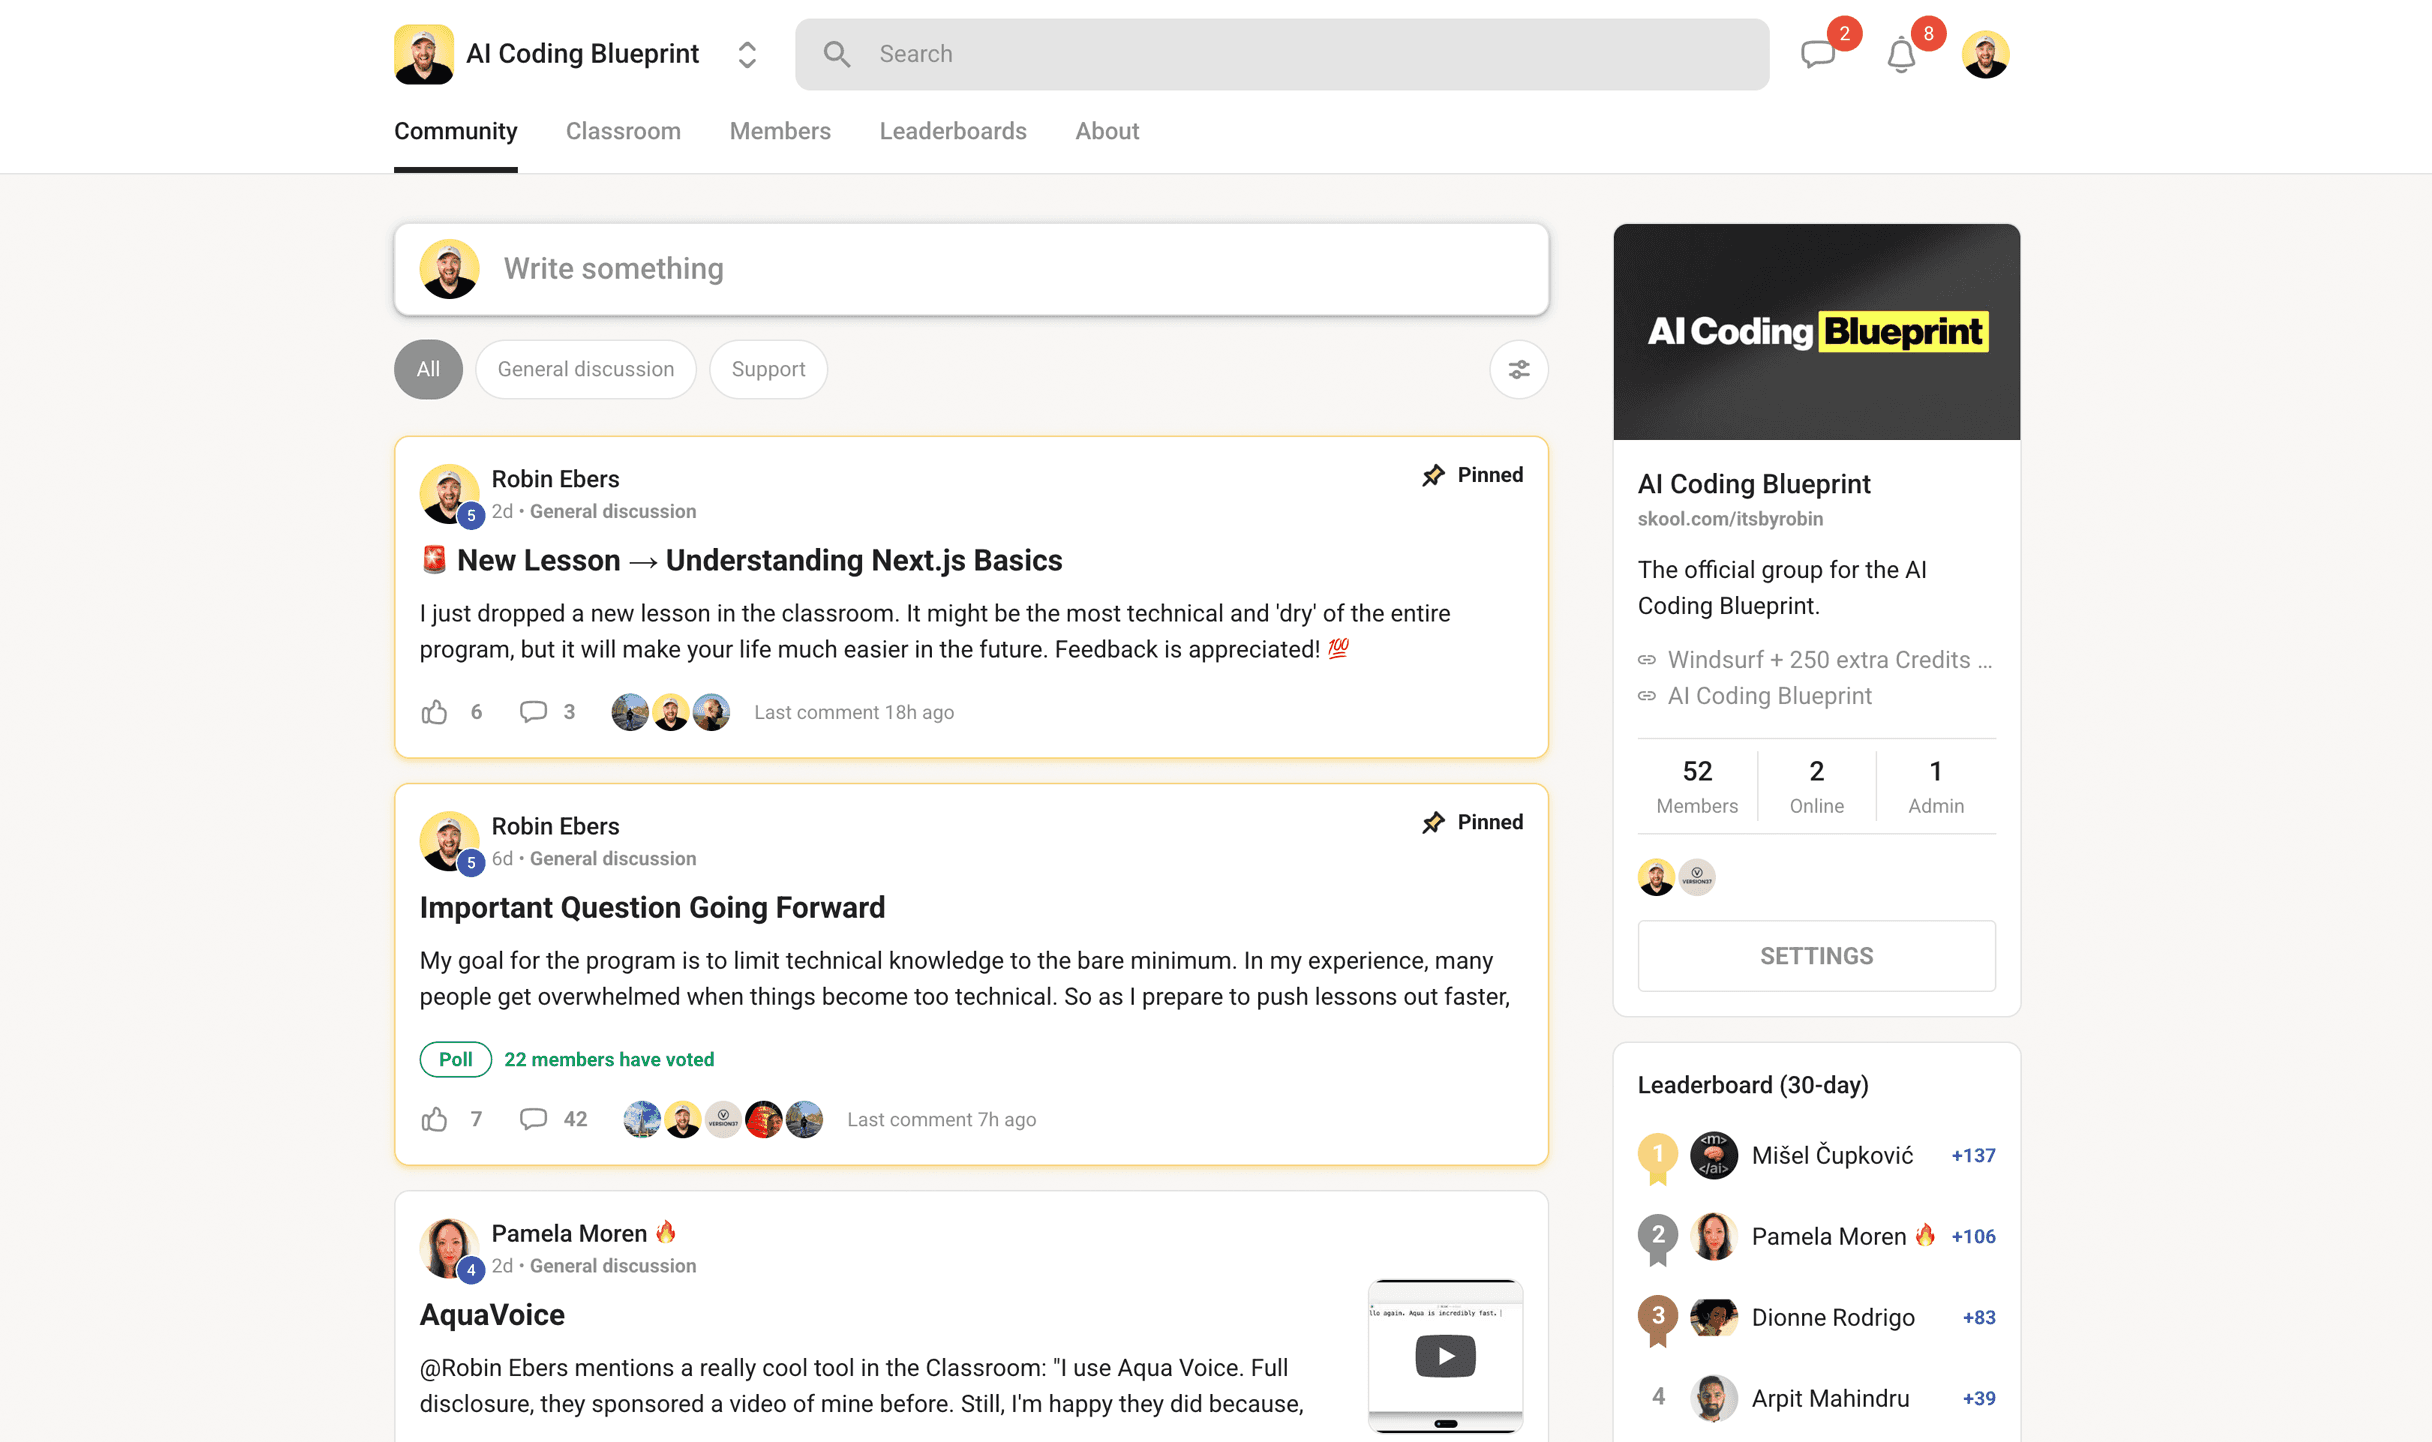This screenshot has width=2432, height=1442.
Task: Click Robin Ebers avatar on Next.js post
Action: coord(449,493)
